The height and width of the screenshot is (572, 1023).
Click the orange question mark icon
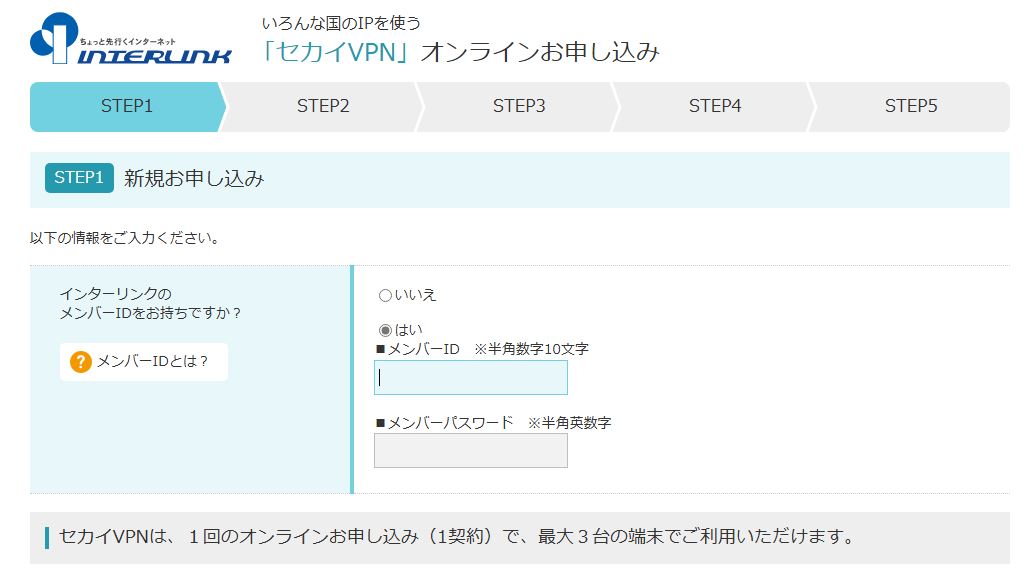pyautogui.click(x=80, y=361)
